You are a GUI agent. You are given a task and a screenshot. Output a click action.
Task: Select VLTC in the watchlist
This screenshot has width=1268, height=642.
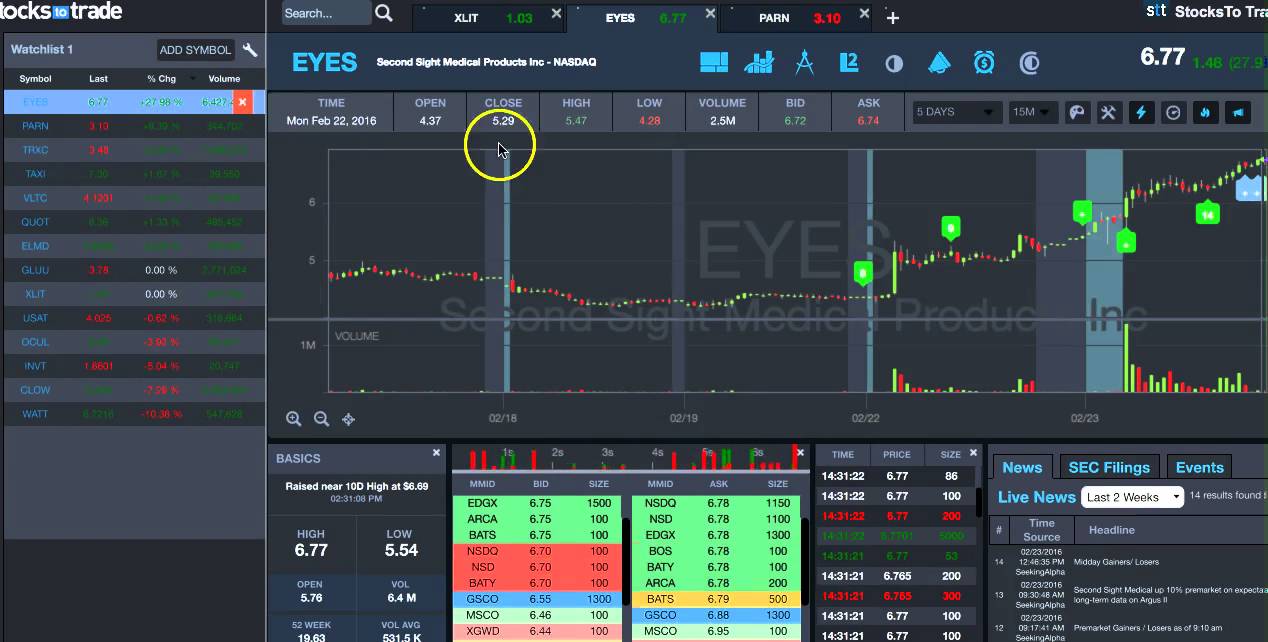coord(135,198)
